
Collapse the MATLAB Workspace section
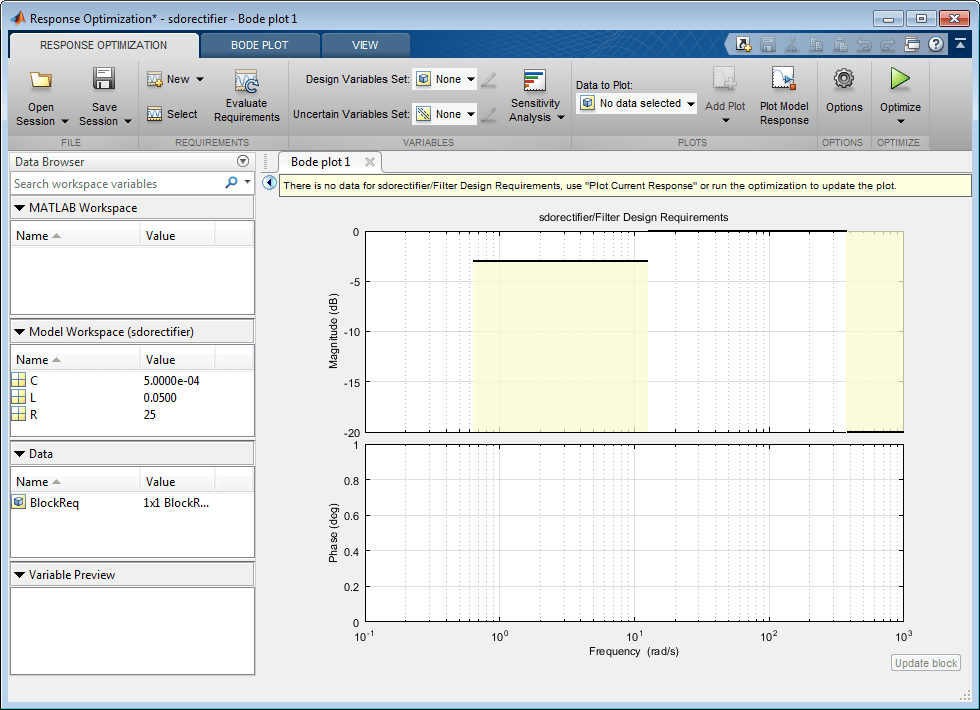pyautogui.click(x=20, y=208)
